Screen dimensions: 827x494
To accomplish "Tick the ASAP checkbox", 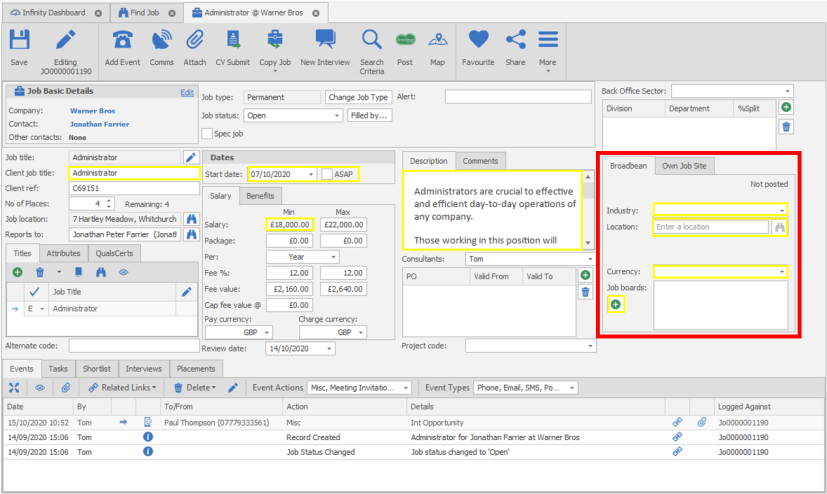I will 328,175.
